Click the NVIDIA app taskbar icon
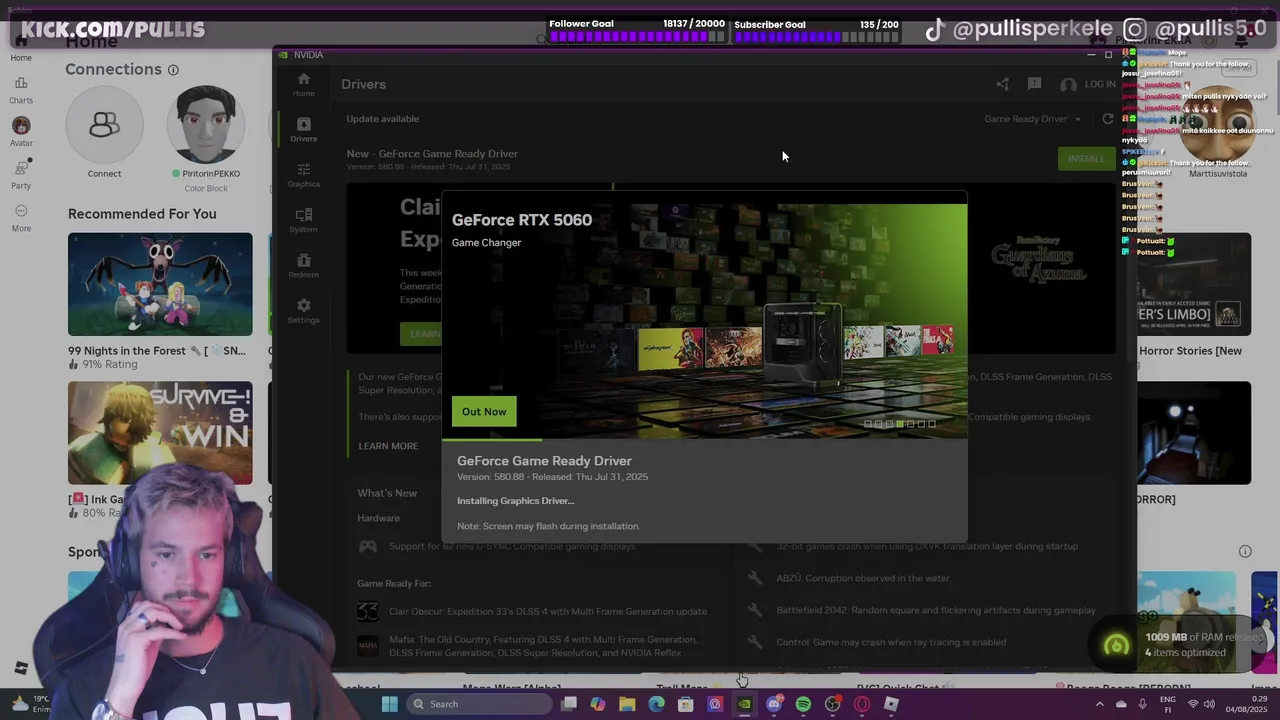The height and width of the screenshot is (720, 1280). coord(745,704)
